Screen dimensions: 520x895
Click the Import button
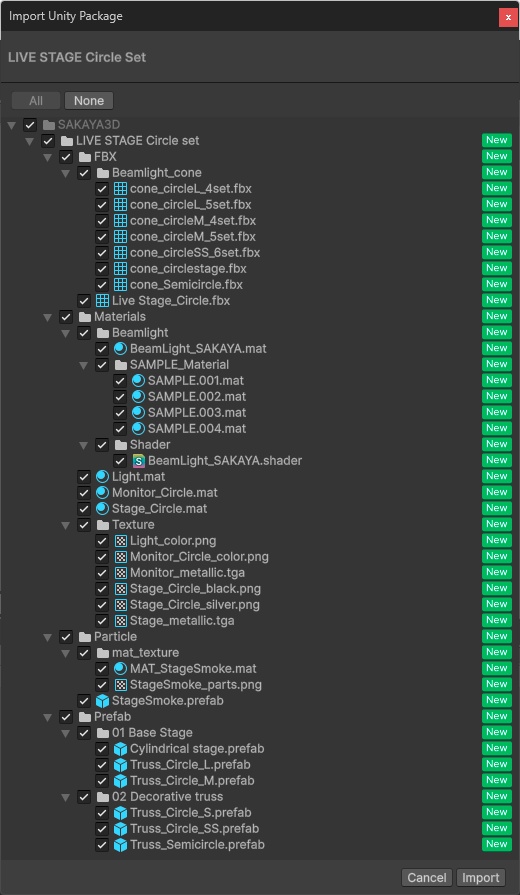pyautogui.click(x=481, y=878)
